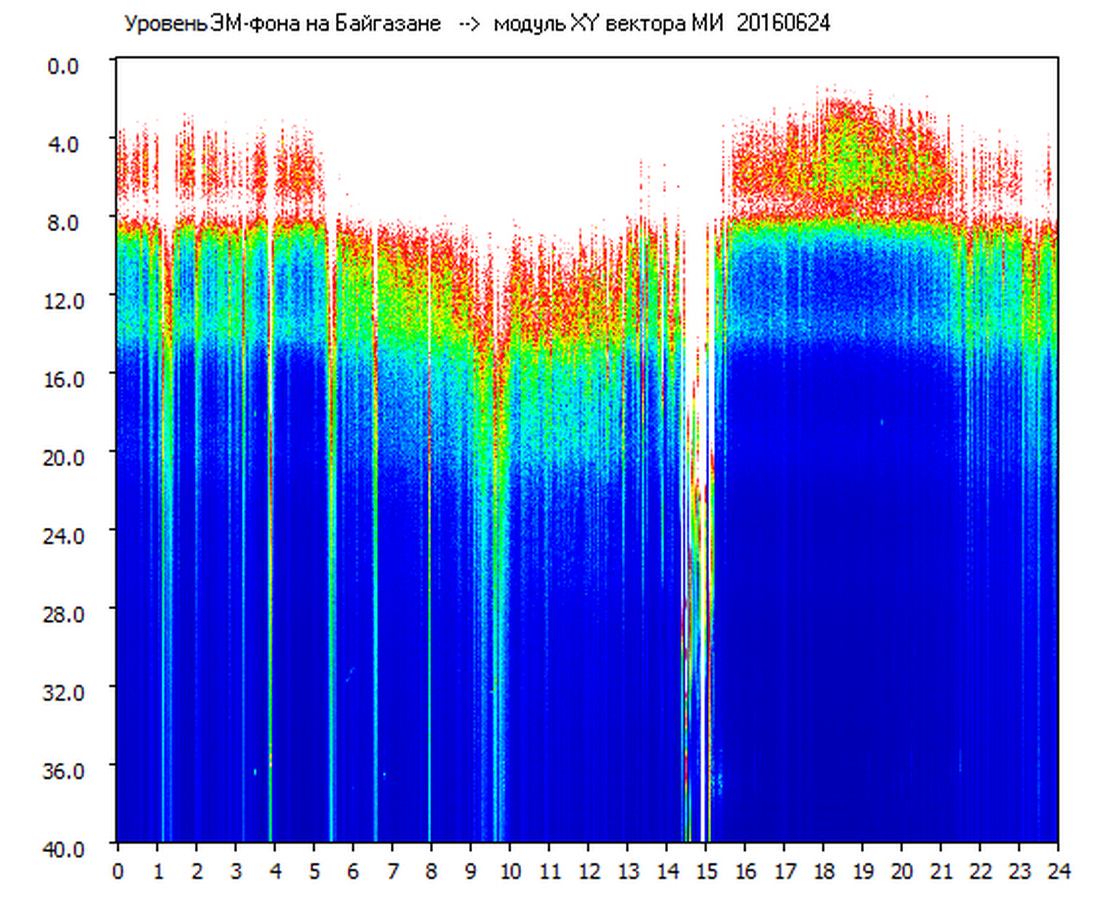Click the hour 18 label on time axis
Screen dimensions: 1096x900
pyautogui.click(x=823, y=870)
